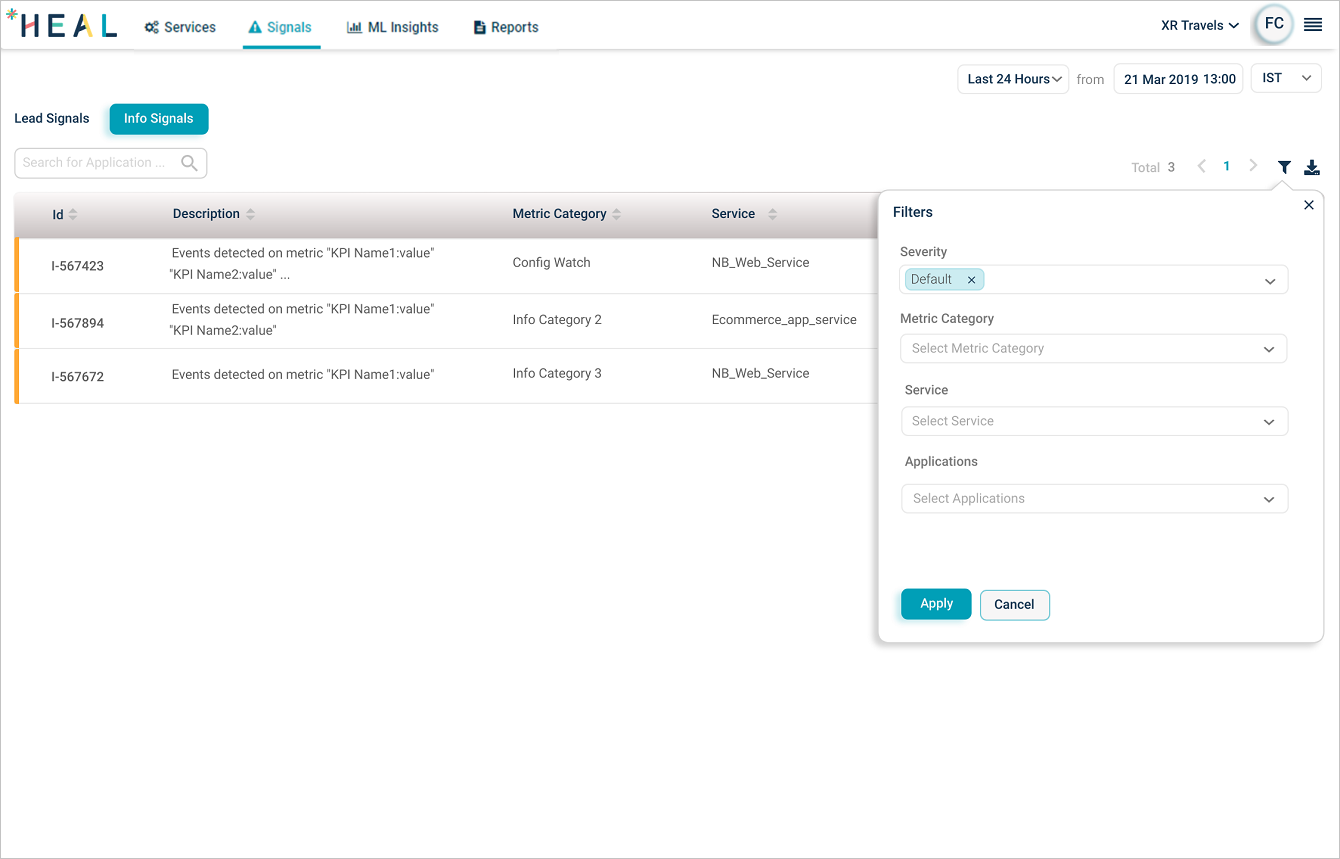
Task: Open the hamburger menu icon
Action: [1313, 25]
